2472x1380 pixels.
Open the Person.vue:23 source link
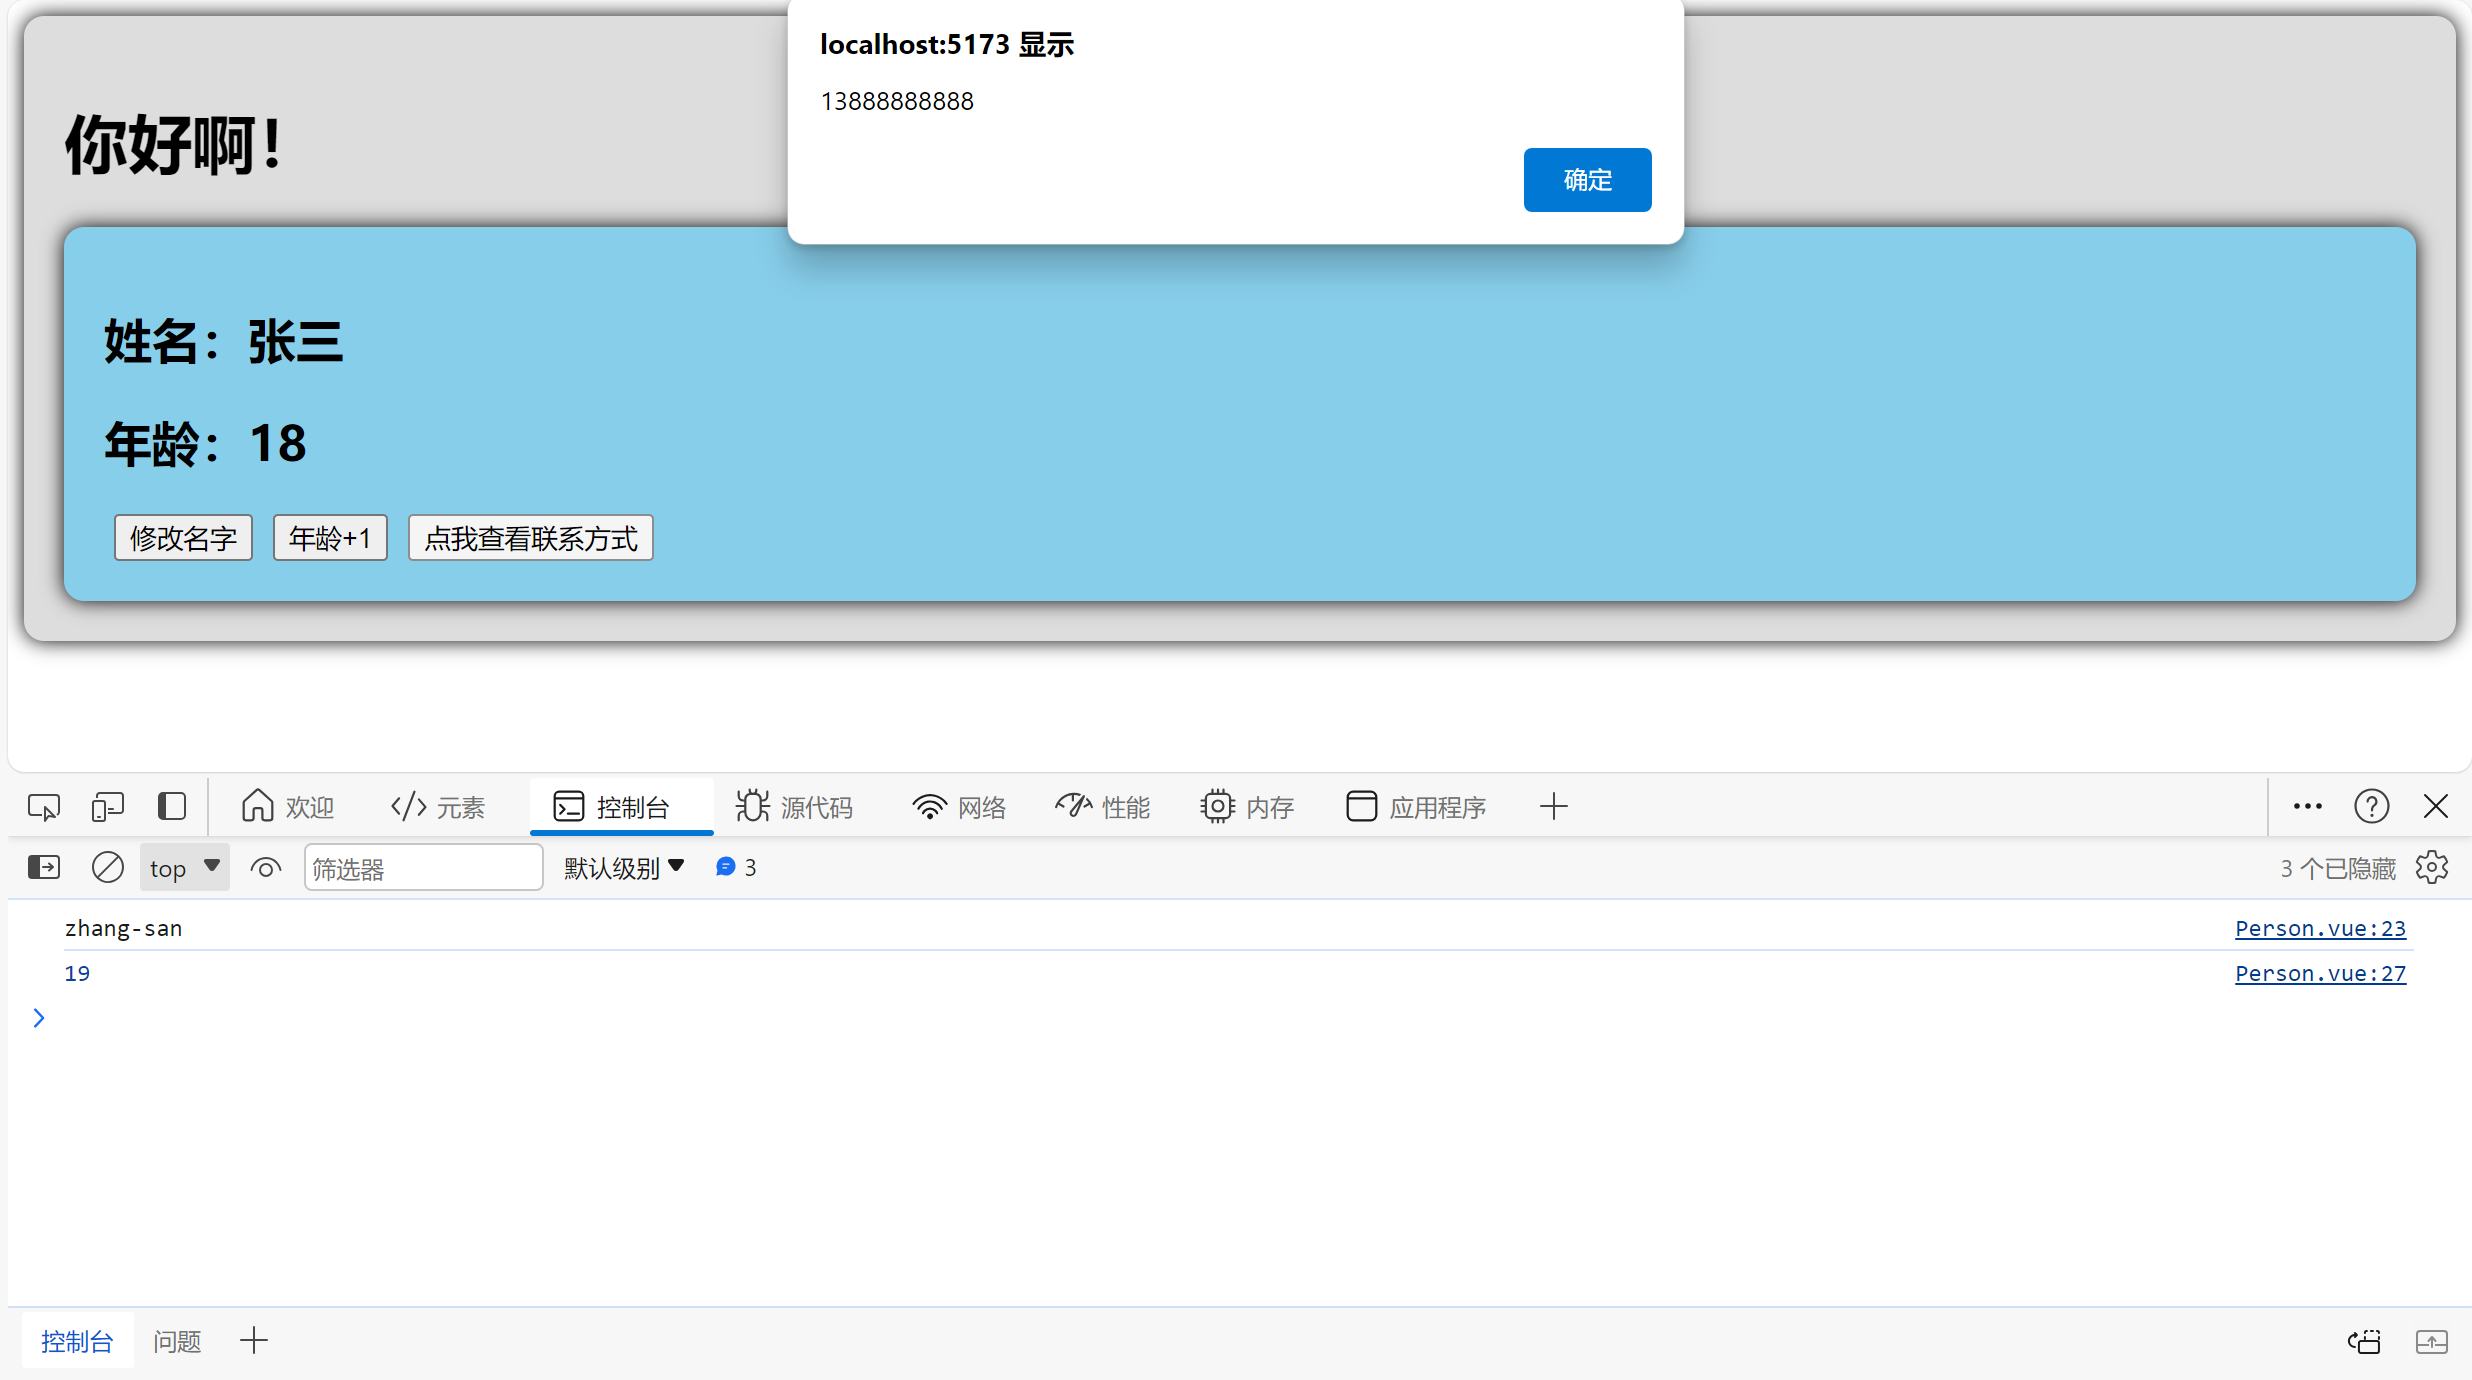point(2320,928)
